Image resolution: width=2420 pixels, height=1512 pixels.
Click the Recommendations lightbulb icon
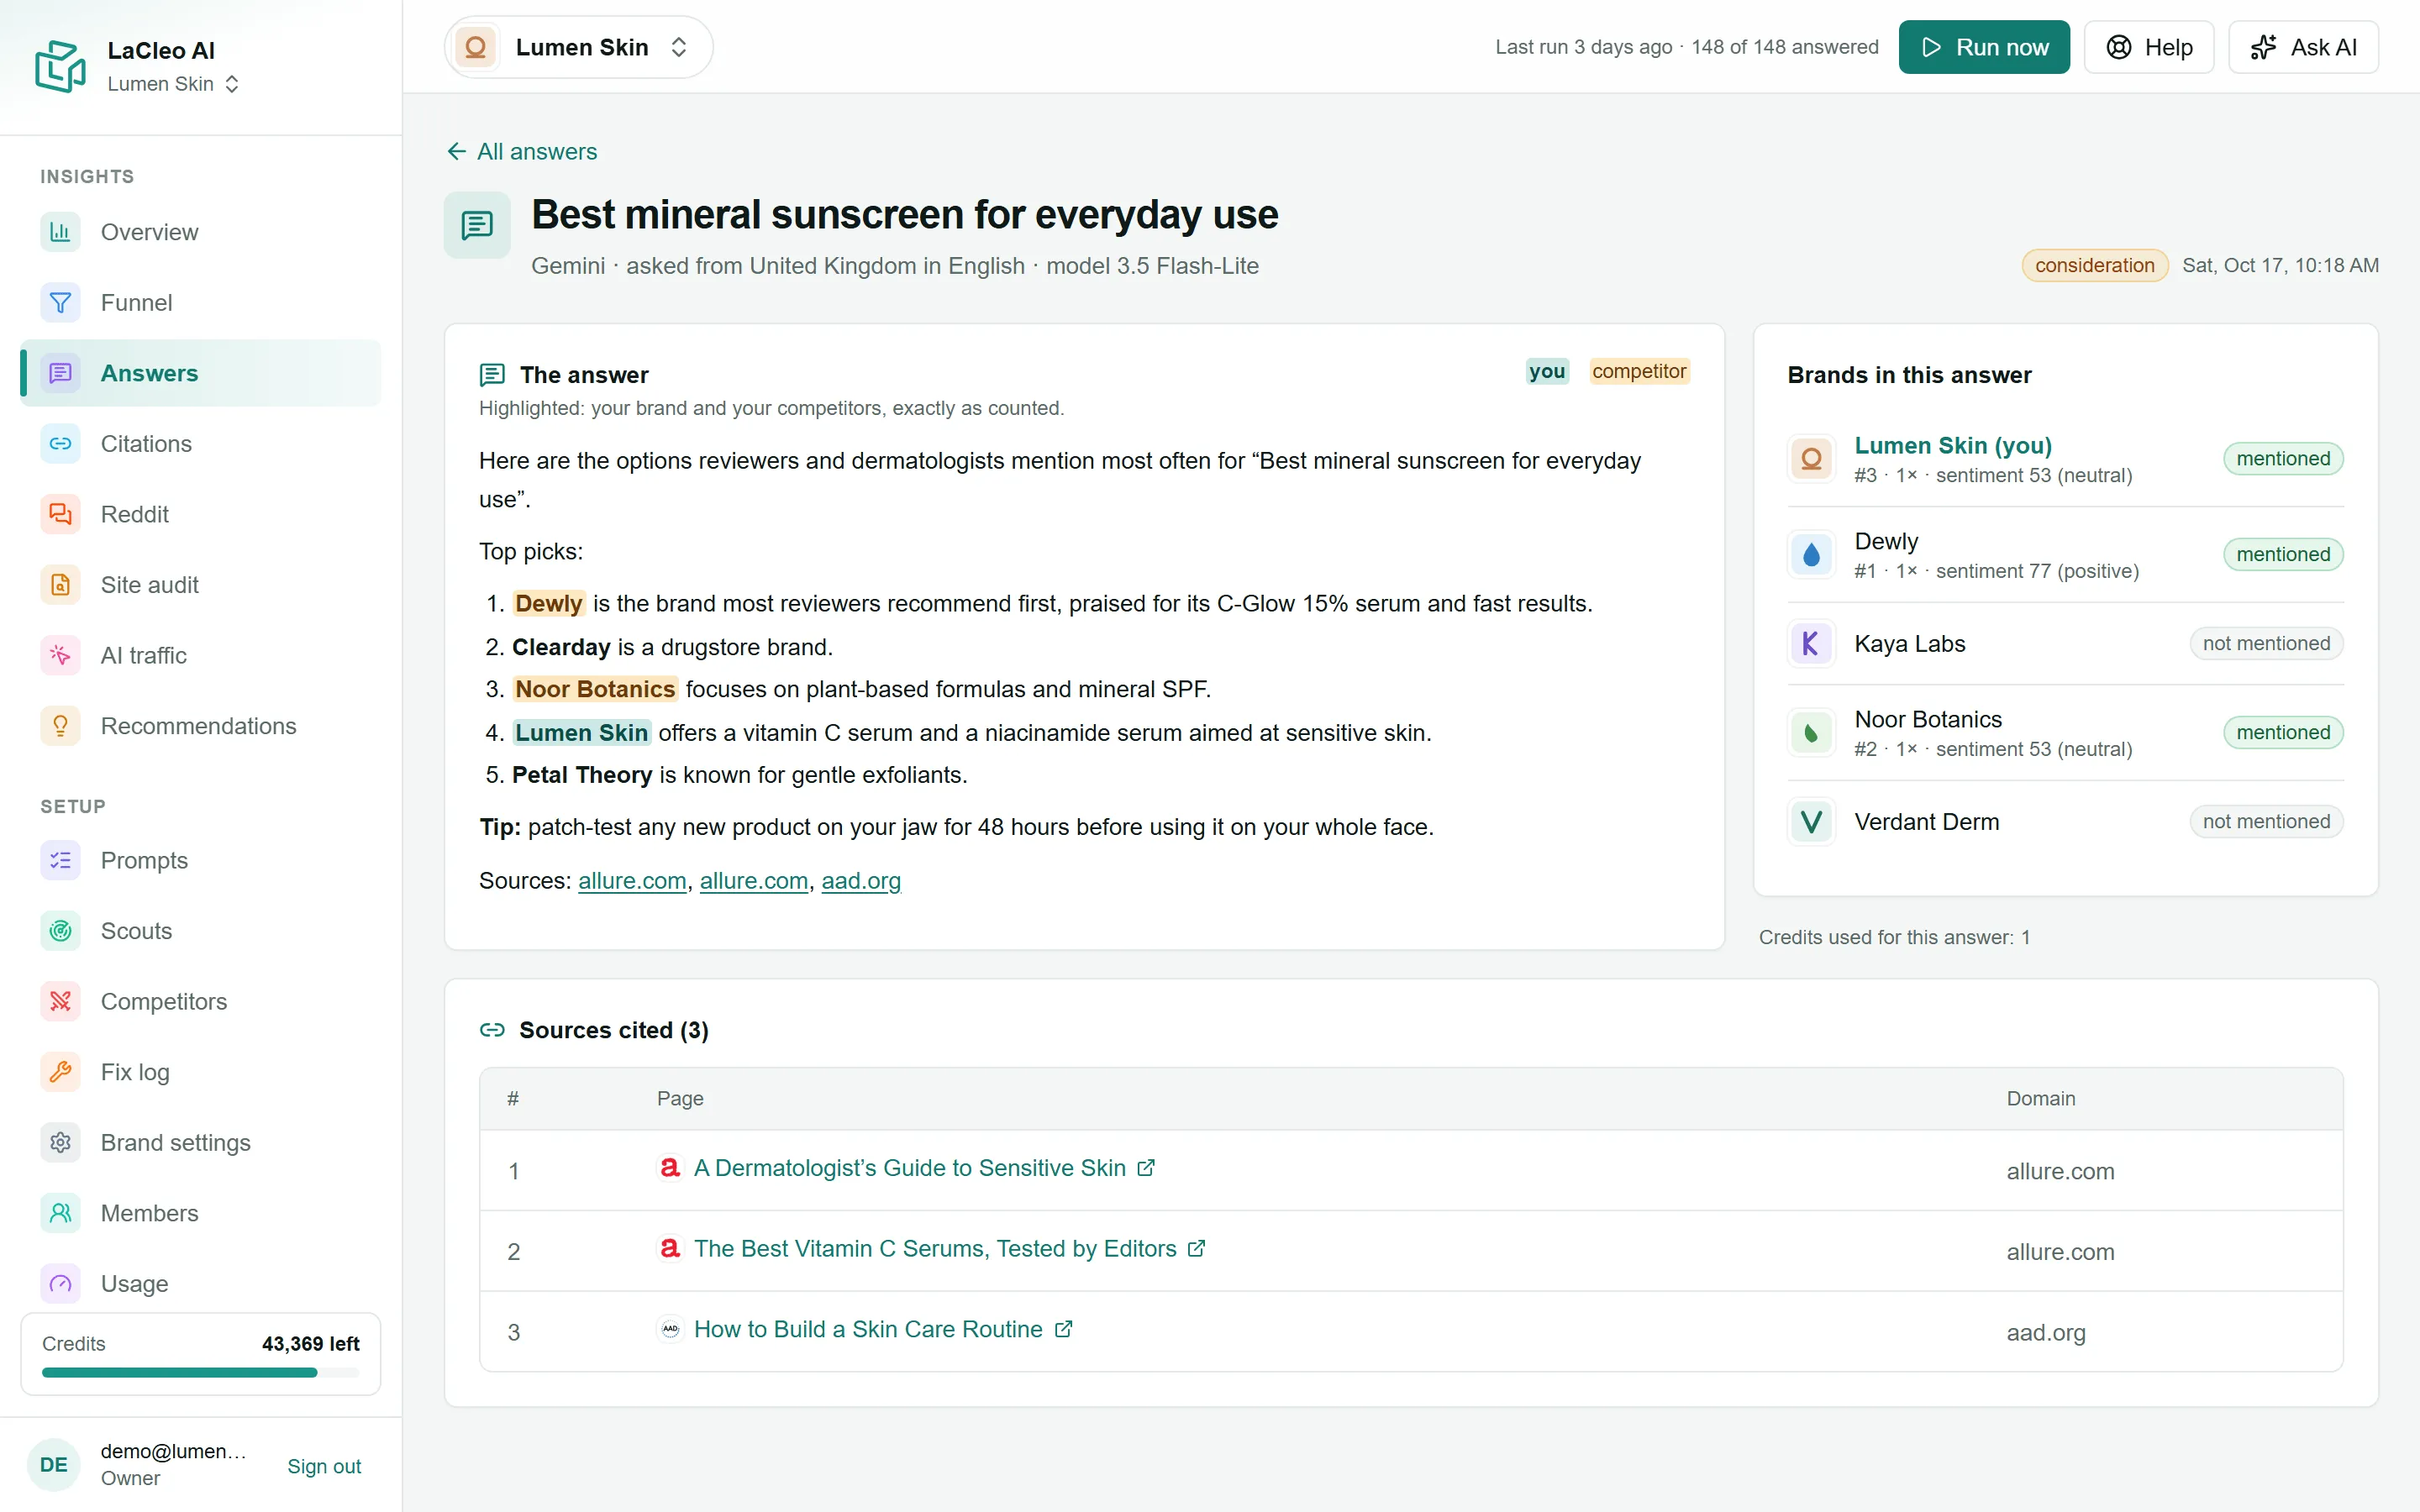pyautogui.click(x=60, y=726)
